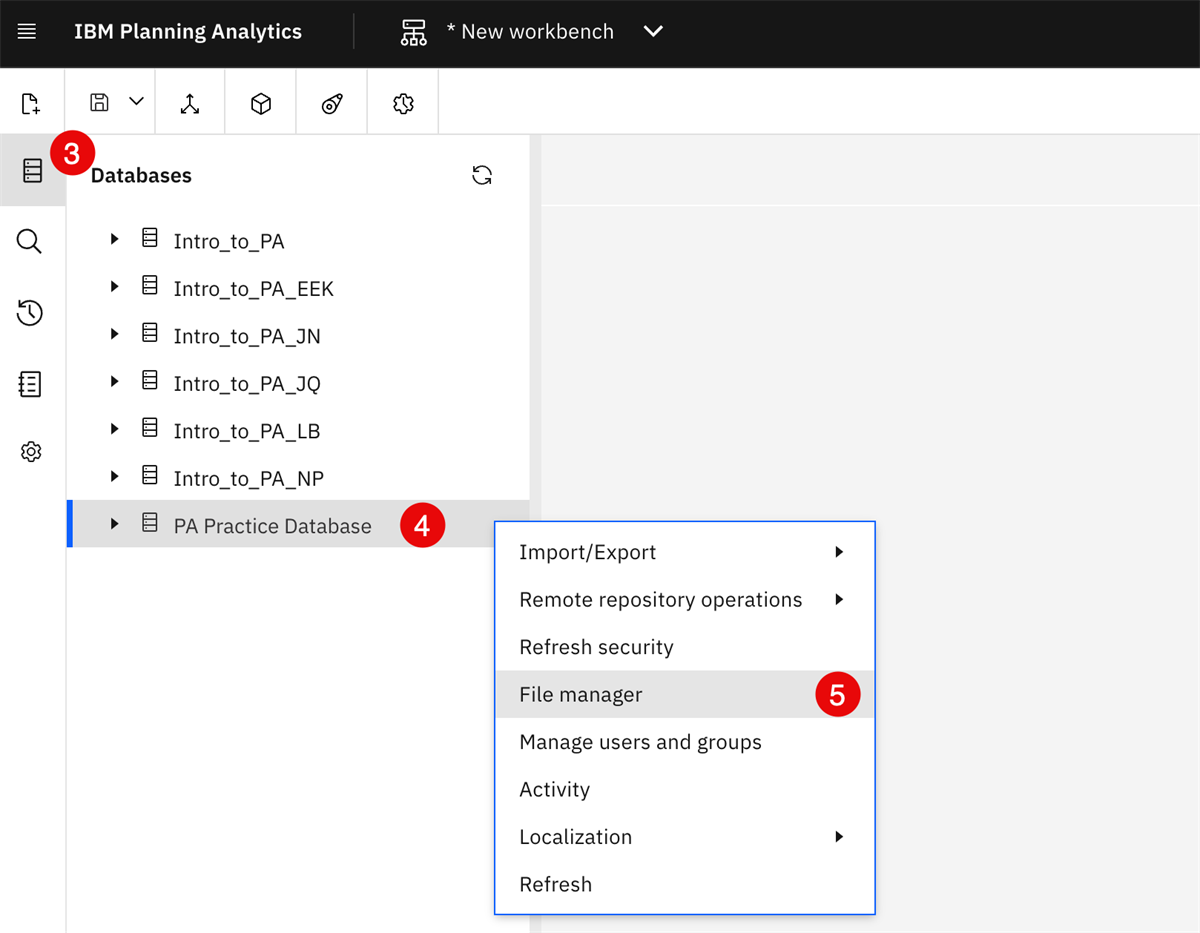The image size is (1200, 933).
Task: Choose File manager from context menu
Action: tap(685, 694)
